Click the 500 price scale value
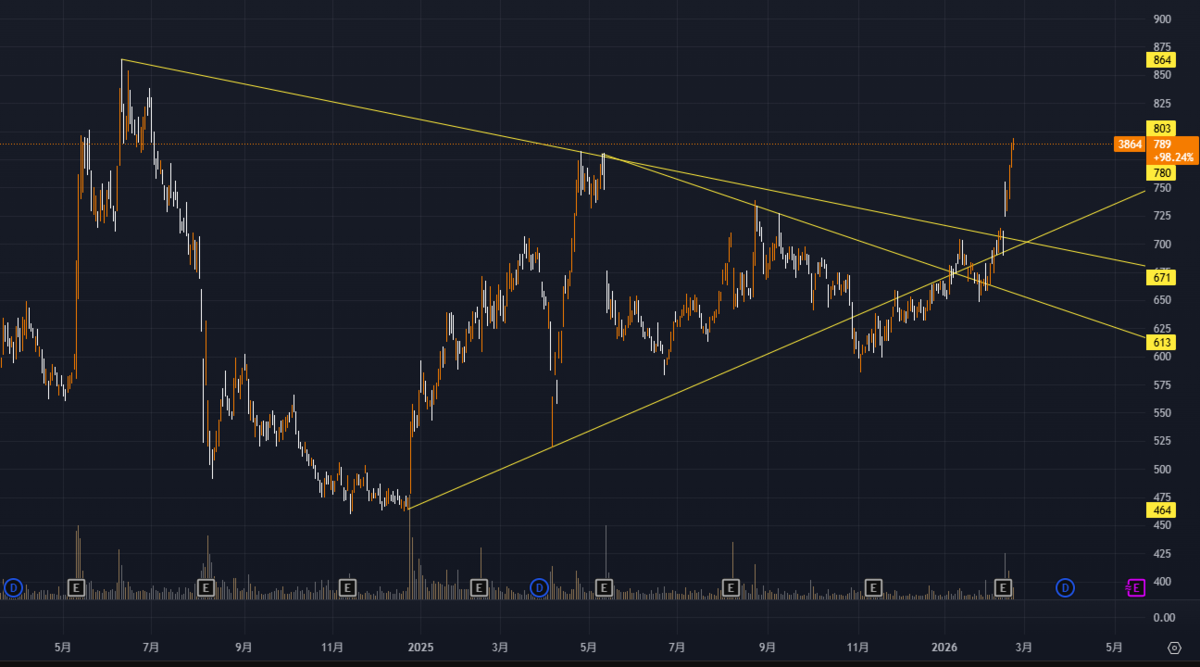The height and width of the screenshot is (667, 1200). coord(1162,469)
